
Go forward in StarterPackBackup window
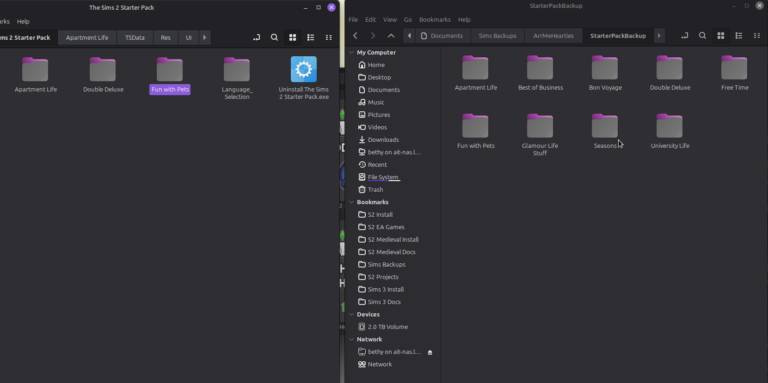(373, 36)
